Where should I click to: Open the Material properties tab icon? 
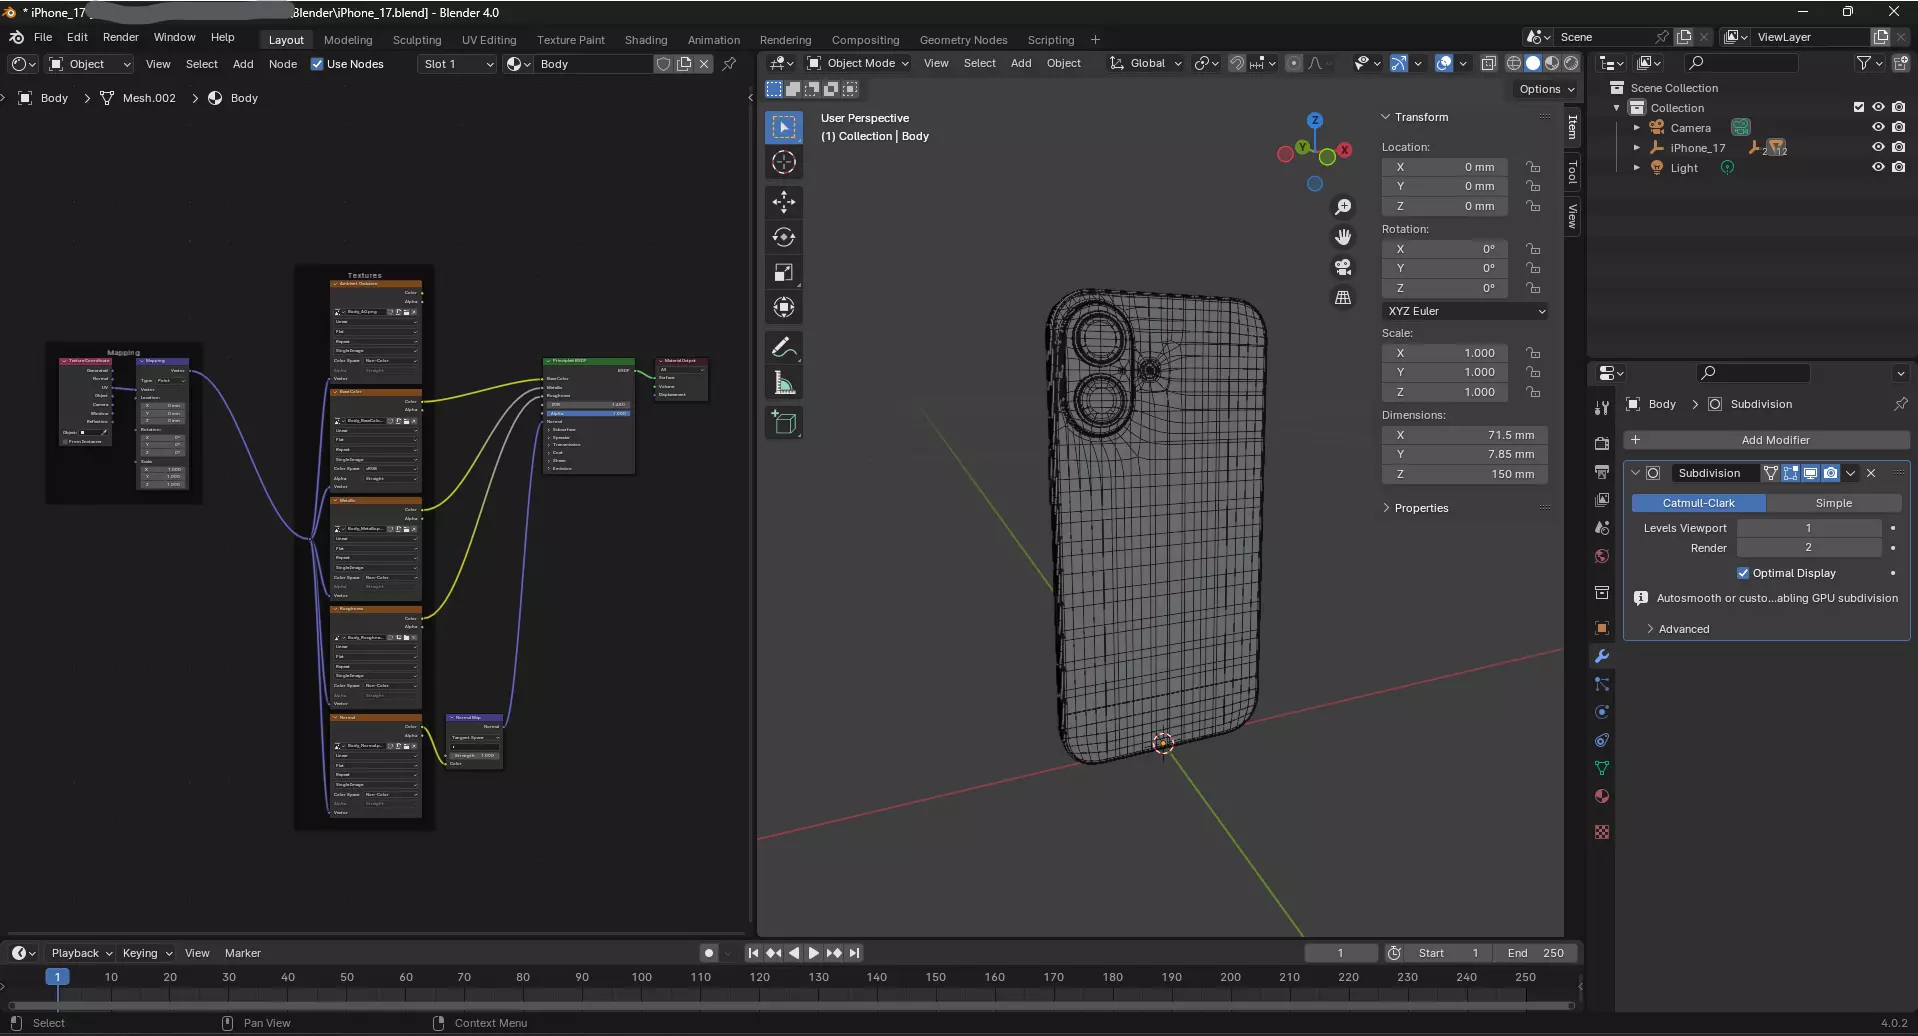click(x=1602, y=796)
